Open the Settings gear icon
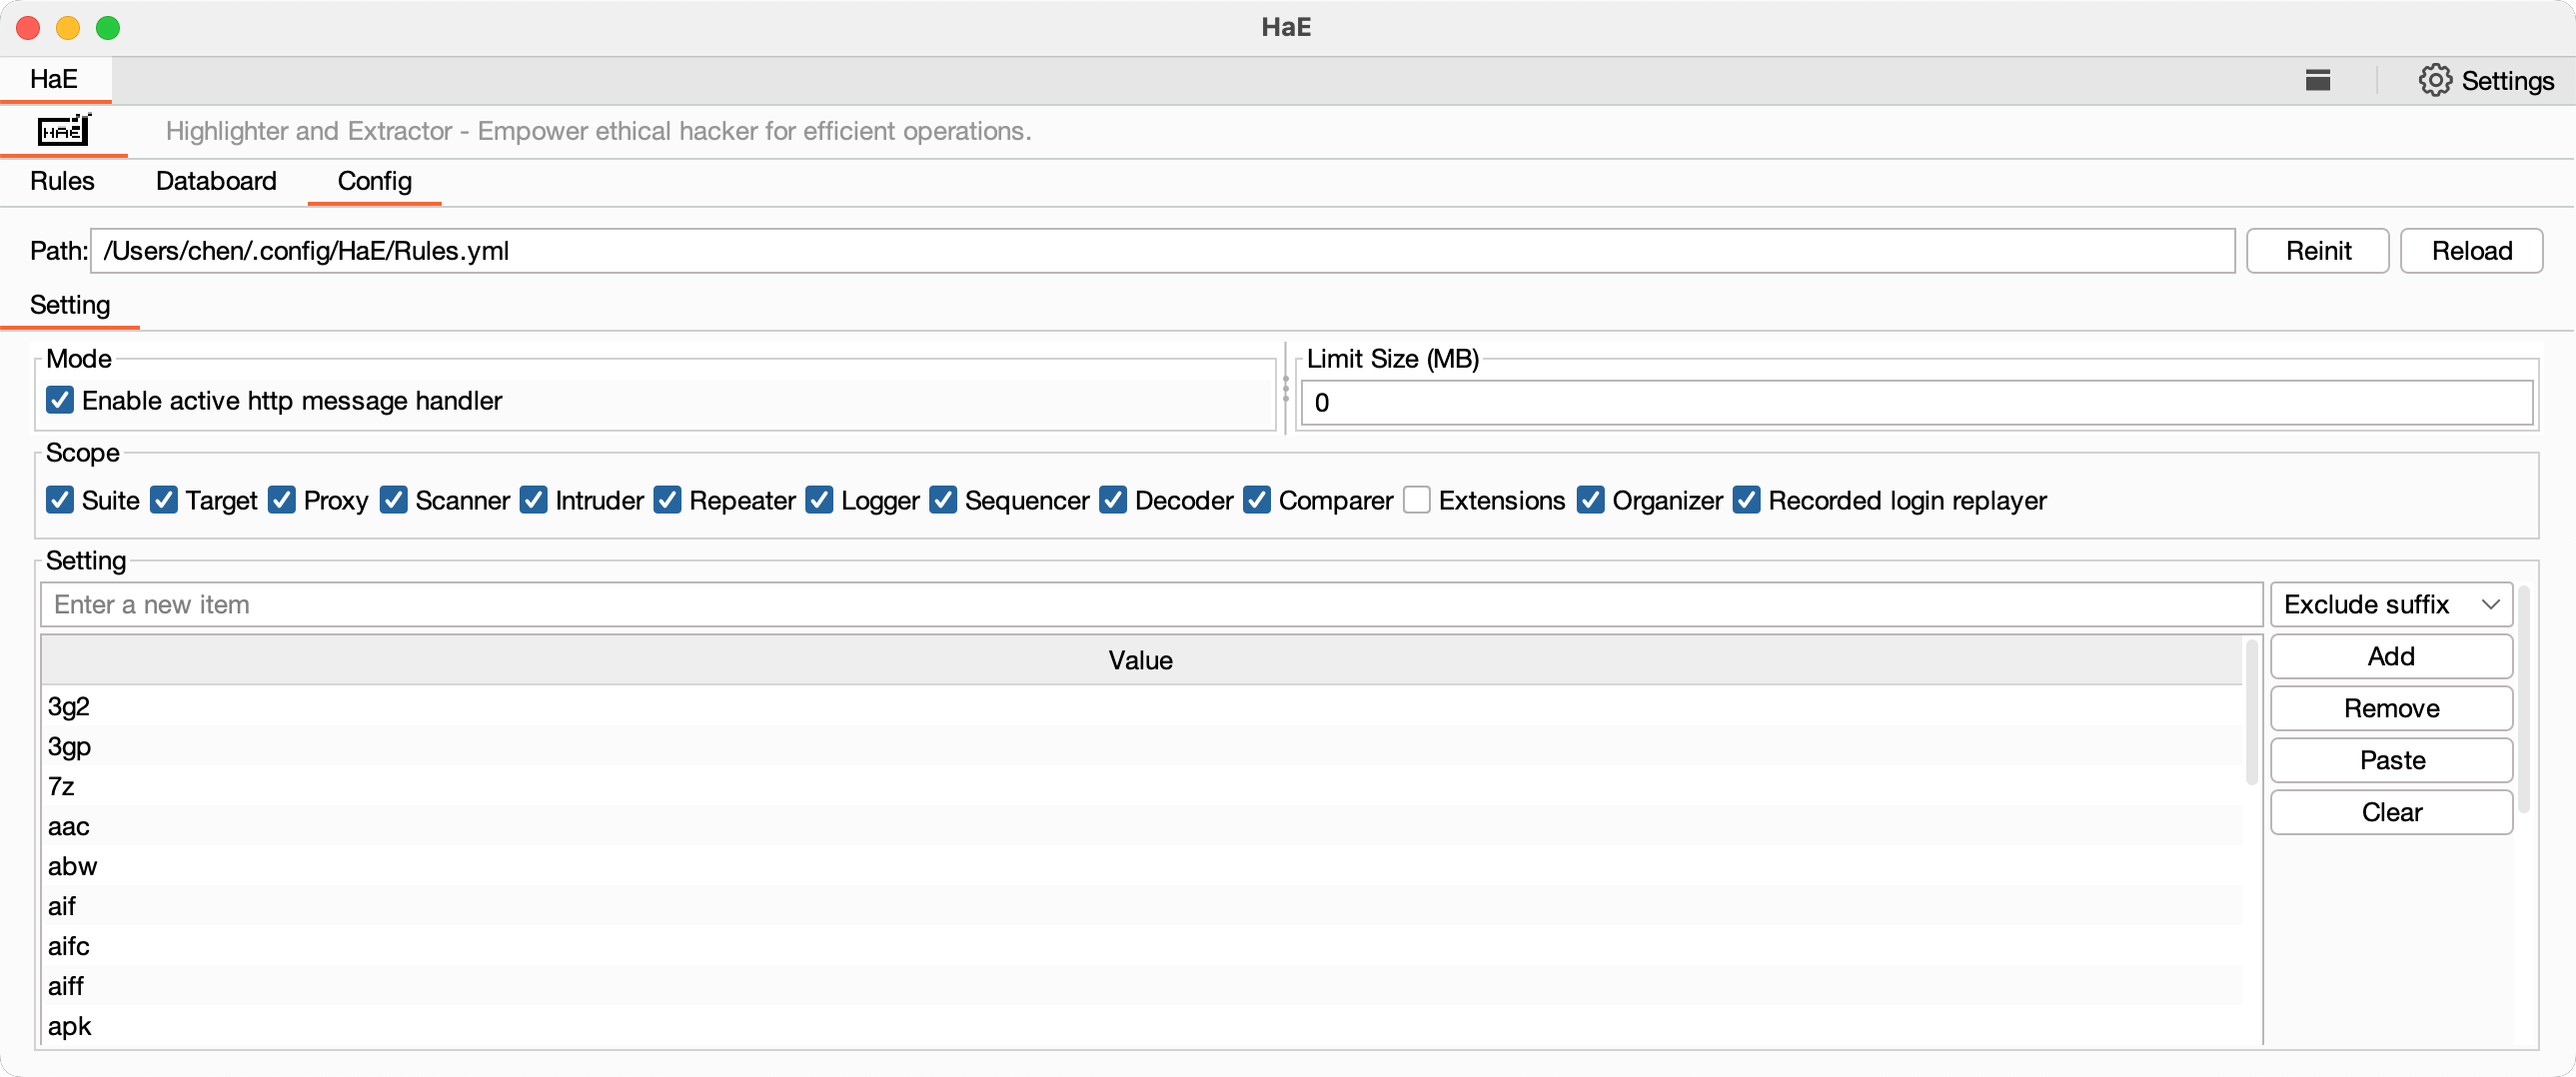The height and width of the screenshot is (1077, 2576). tap(2434, 80)
